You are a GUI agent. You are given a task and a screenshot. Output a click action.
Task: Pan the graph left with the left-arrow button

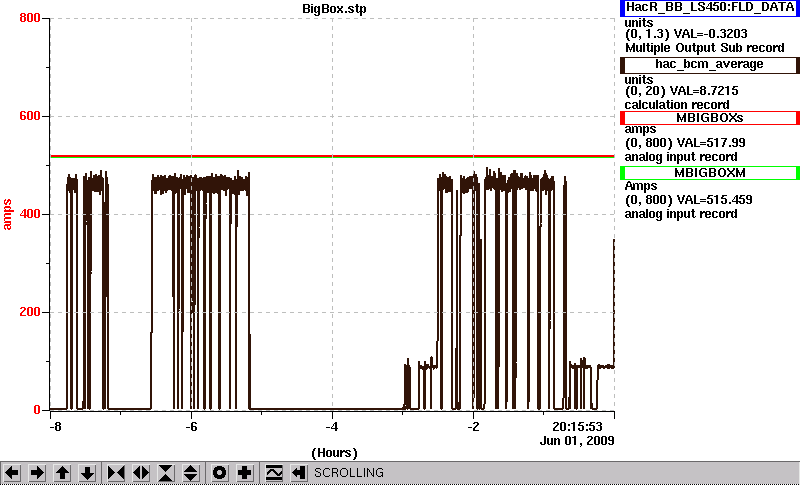(x=12, y=473)
